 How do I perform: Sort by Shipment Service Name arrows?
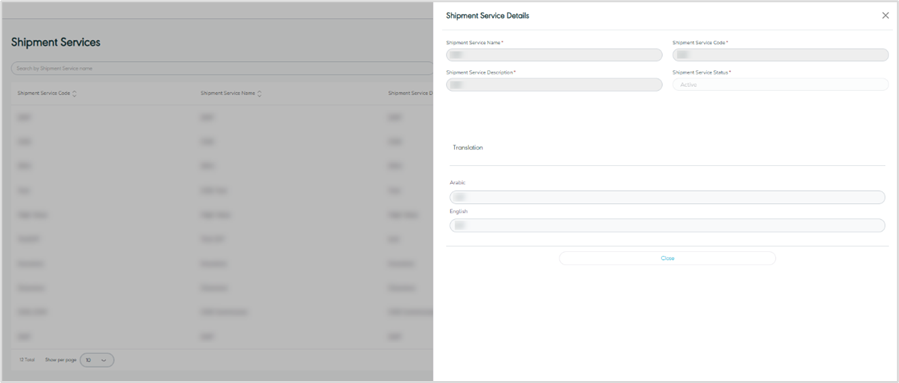[x=260, y=93]
